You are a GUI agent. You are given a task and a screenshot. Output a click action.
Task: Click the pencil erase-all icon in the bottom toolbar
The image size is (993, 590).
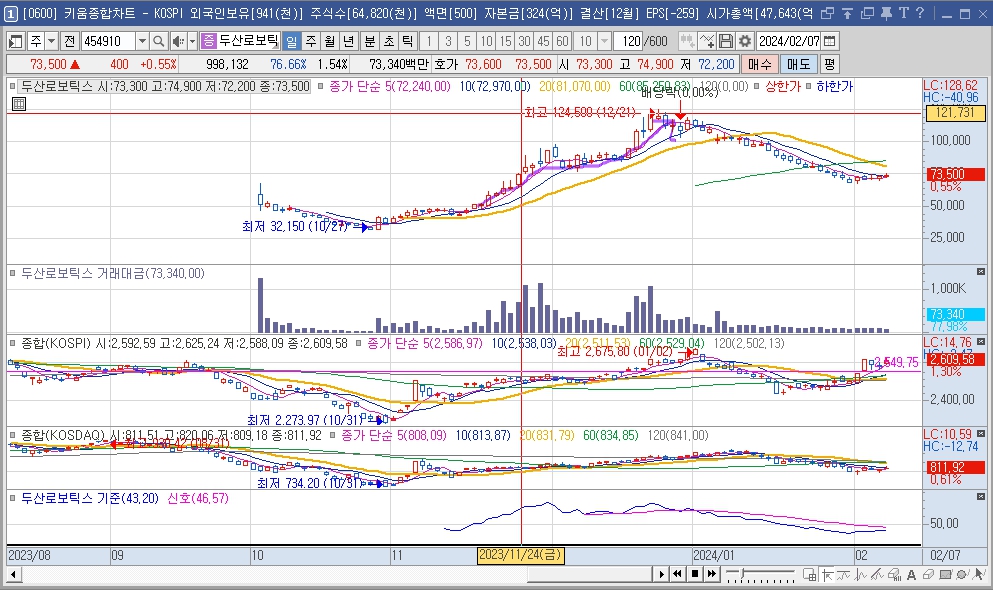894,575
